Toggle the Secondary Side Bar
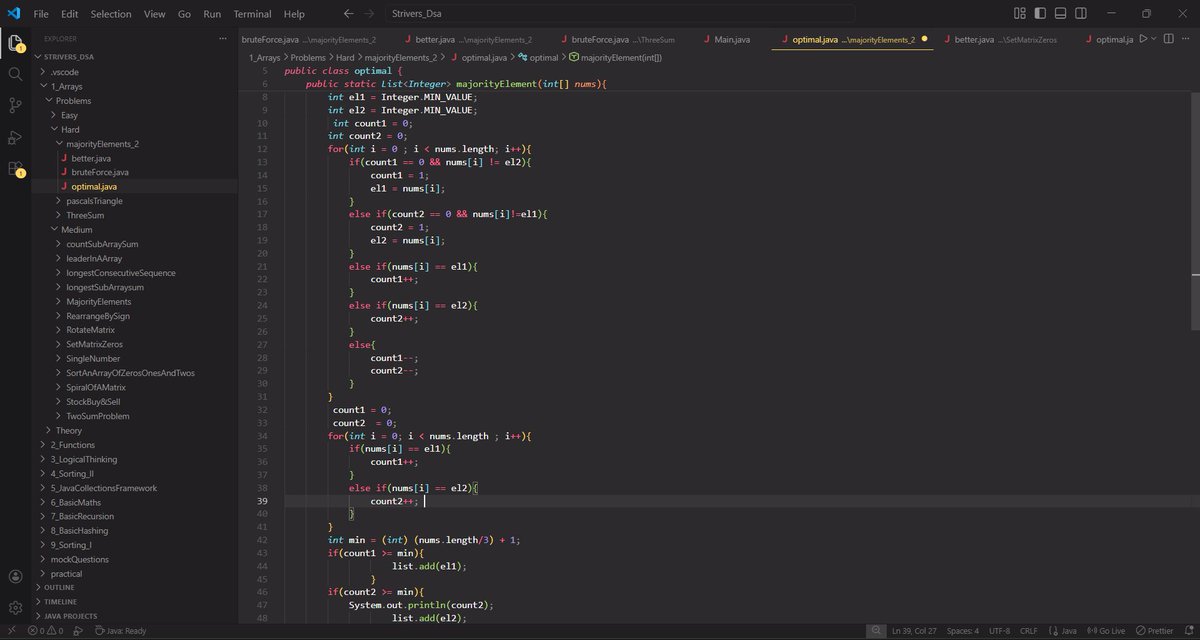 click(x=1083, y=14)
